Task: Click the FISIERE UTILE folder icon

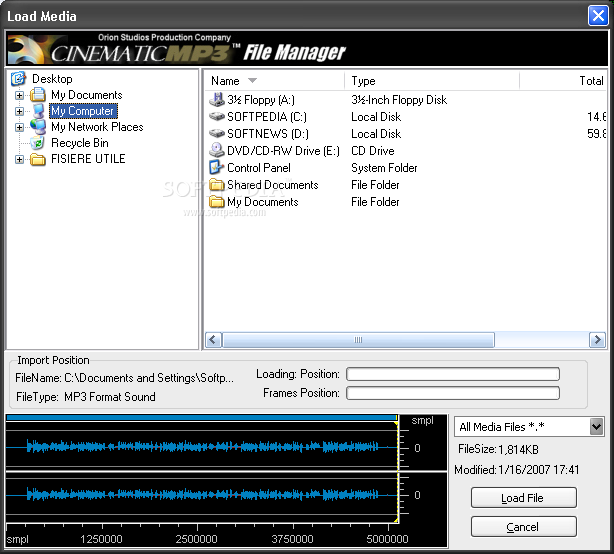Action: [38, 159]
